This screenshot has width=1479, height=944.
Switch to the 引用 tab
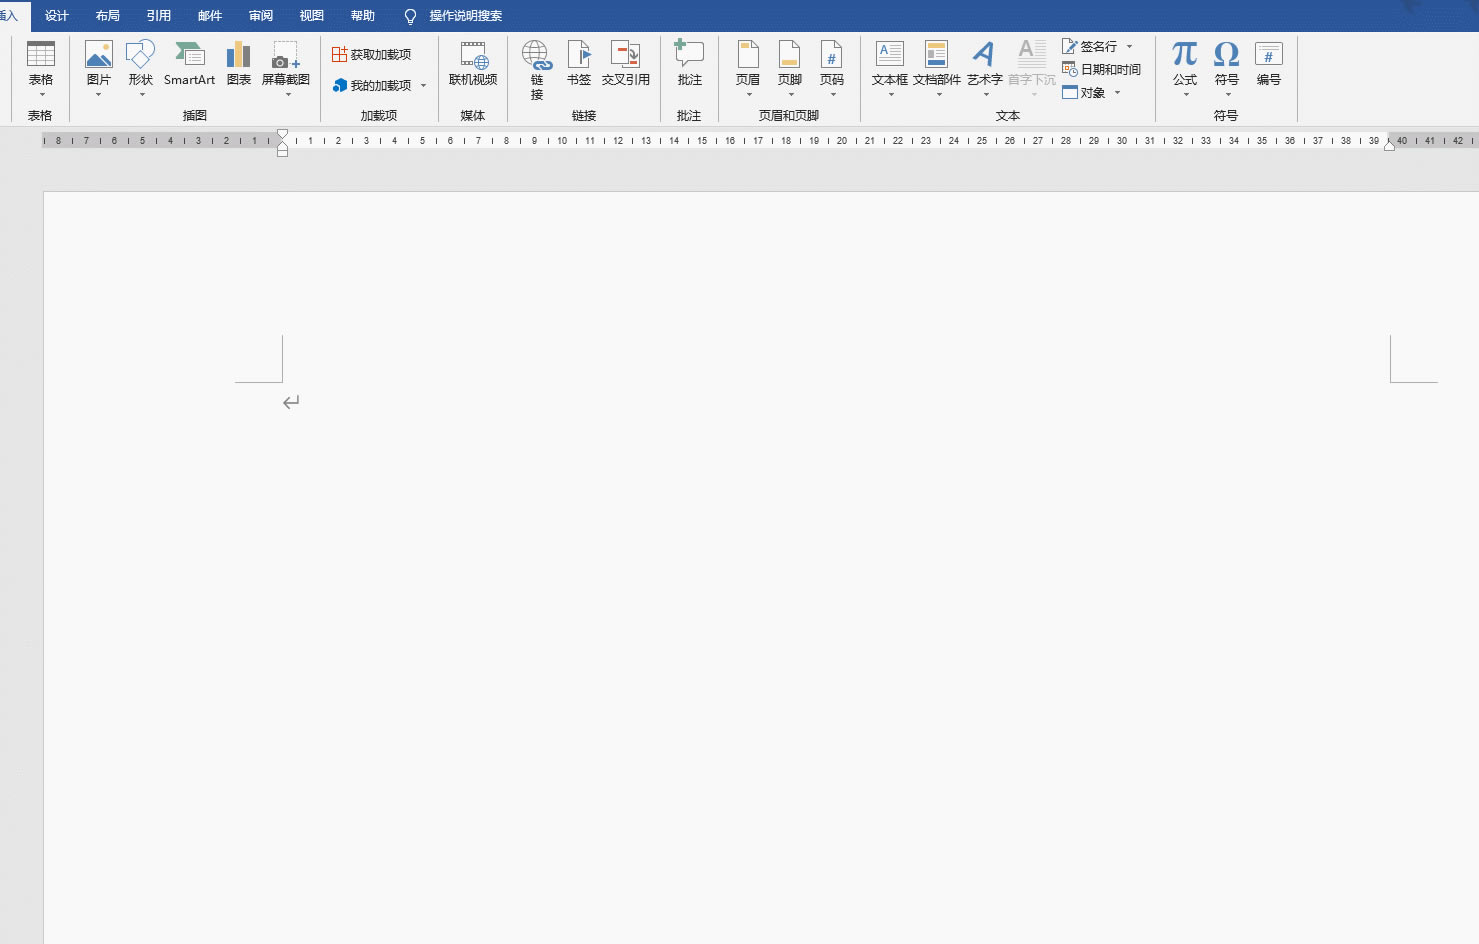click(x=159, y=16)
